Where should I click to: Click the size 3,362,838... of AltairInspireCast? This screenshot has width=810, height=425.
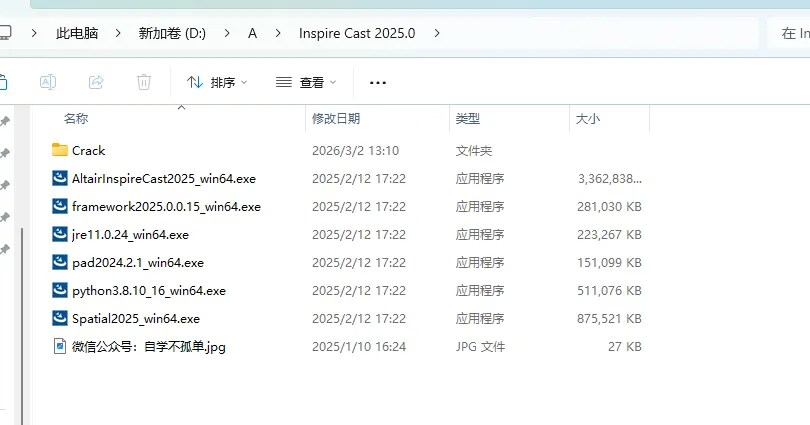tap(610, 179)
